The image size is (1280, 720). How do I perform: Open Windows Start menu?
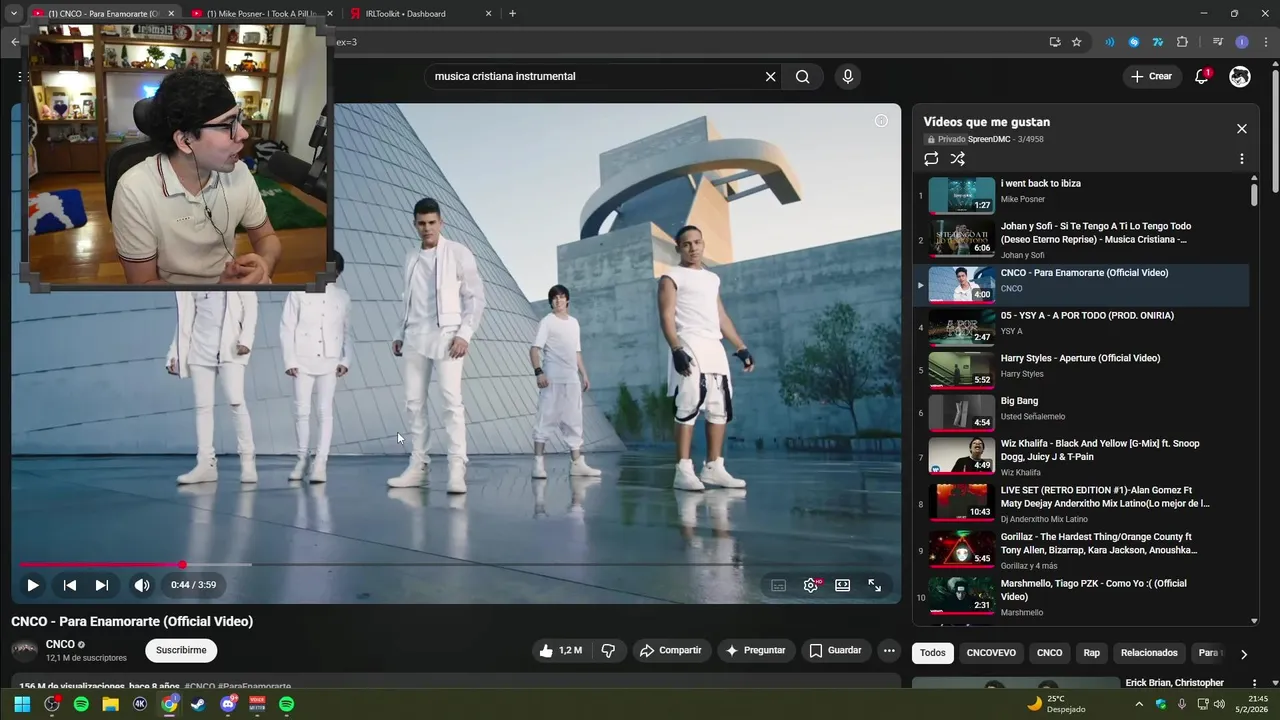tap(22, 704)
